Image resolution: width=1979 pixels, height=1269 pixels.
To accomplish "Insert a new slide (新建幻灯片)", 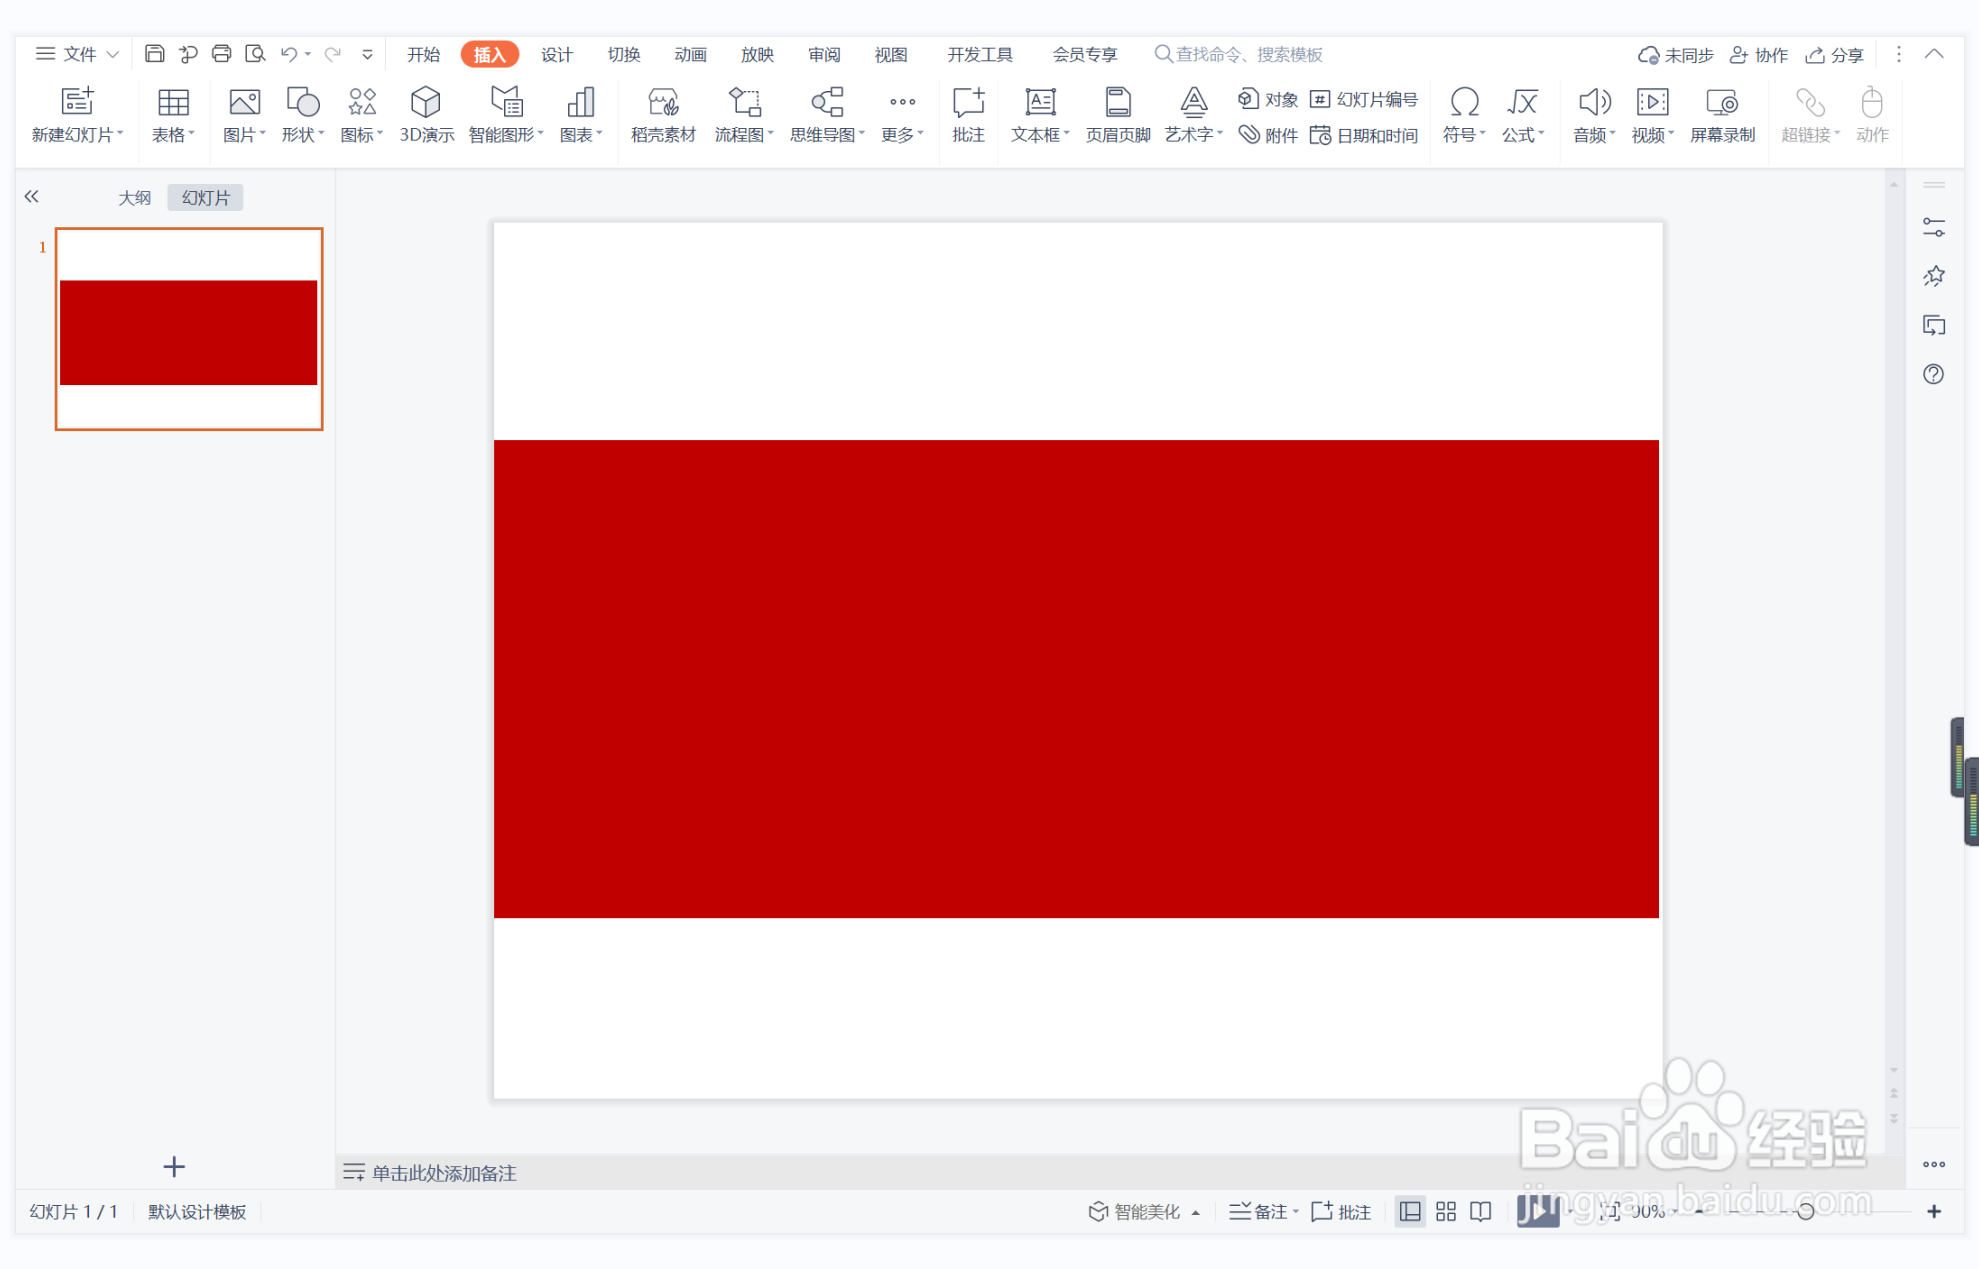I will point(77,115).
